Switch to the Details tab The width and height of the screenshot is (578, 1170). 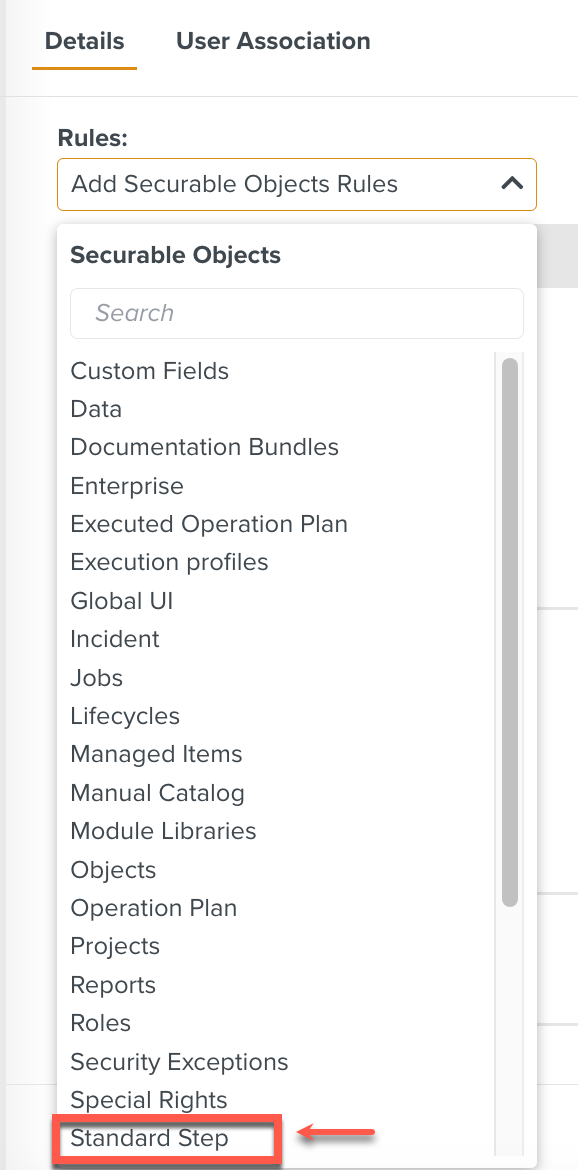[x=84, y=41]
